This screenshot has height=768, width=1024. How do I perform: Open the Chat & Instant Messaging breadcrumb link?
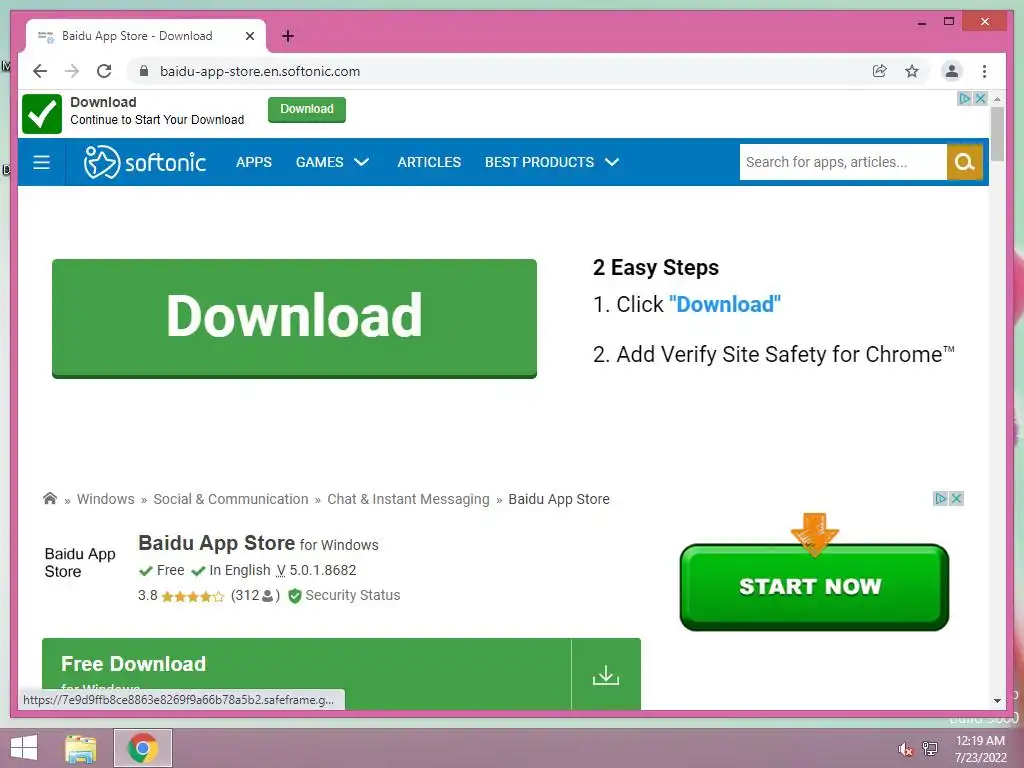408,499
